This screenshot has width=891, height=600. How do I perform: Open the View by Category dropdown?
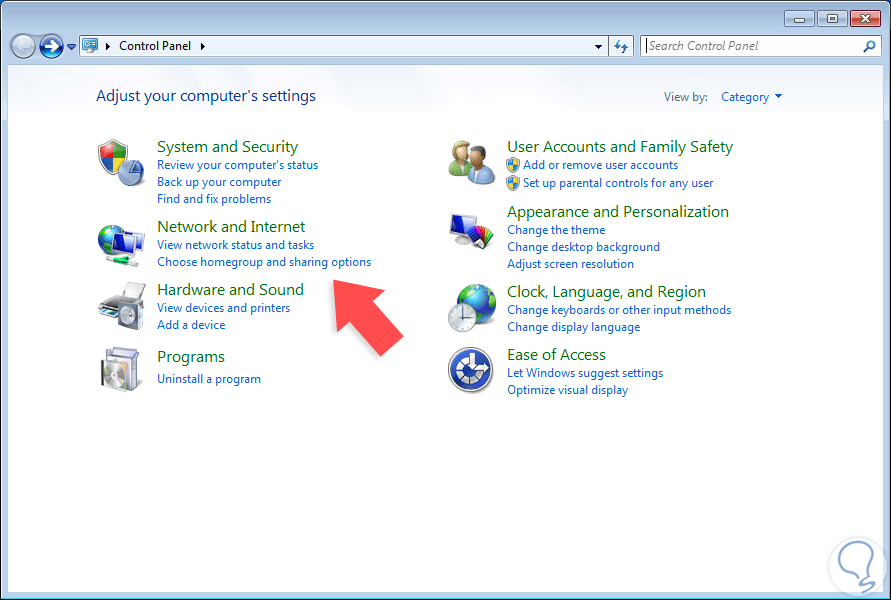pos(751,97)
